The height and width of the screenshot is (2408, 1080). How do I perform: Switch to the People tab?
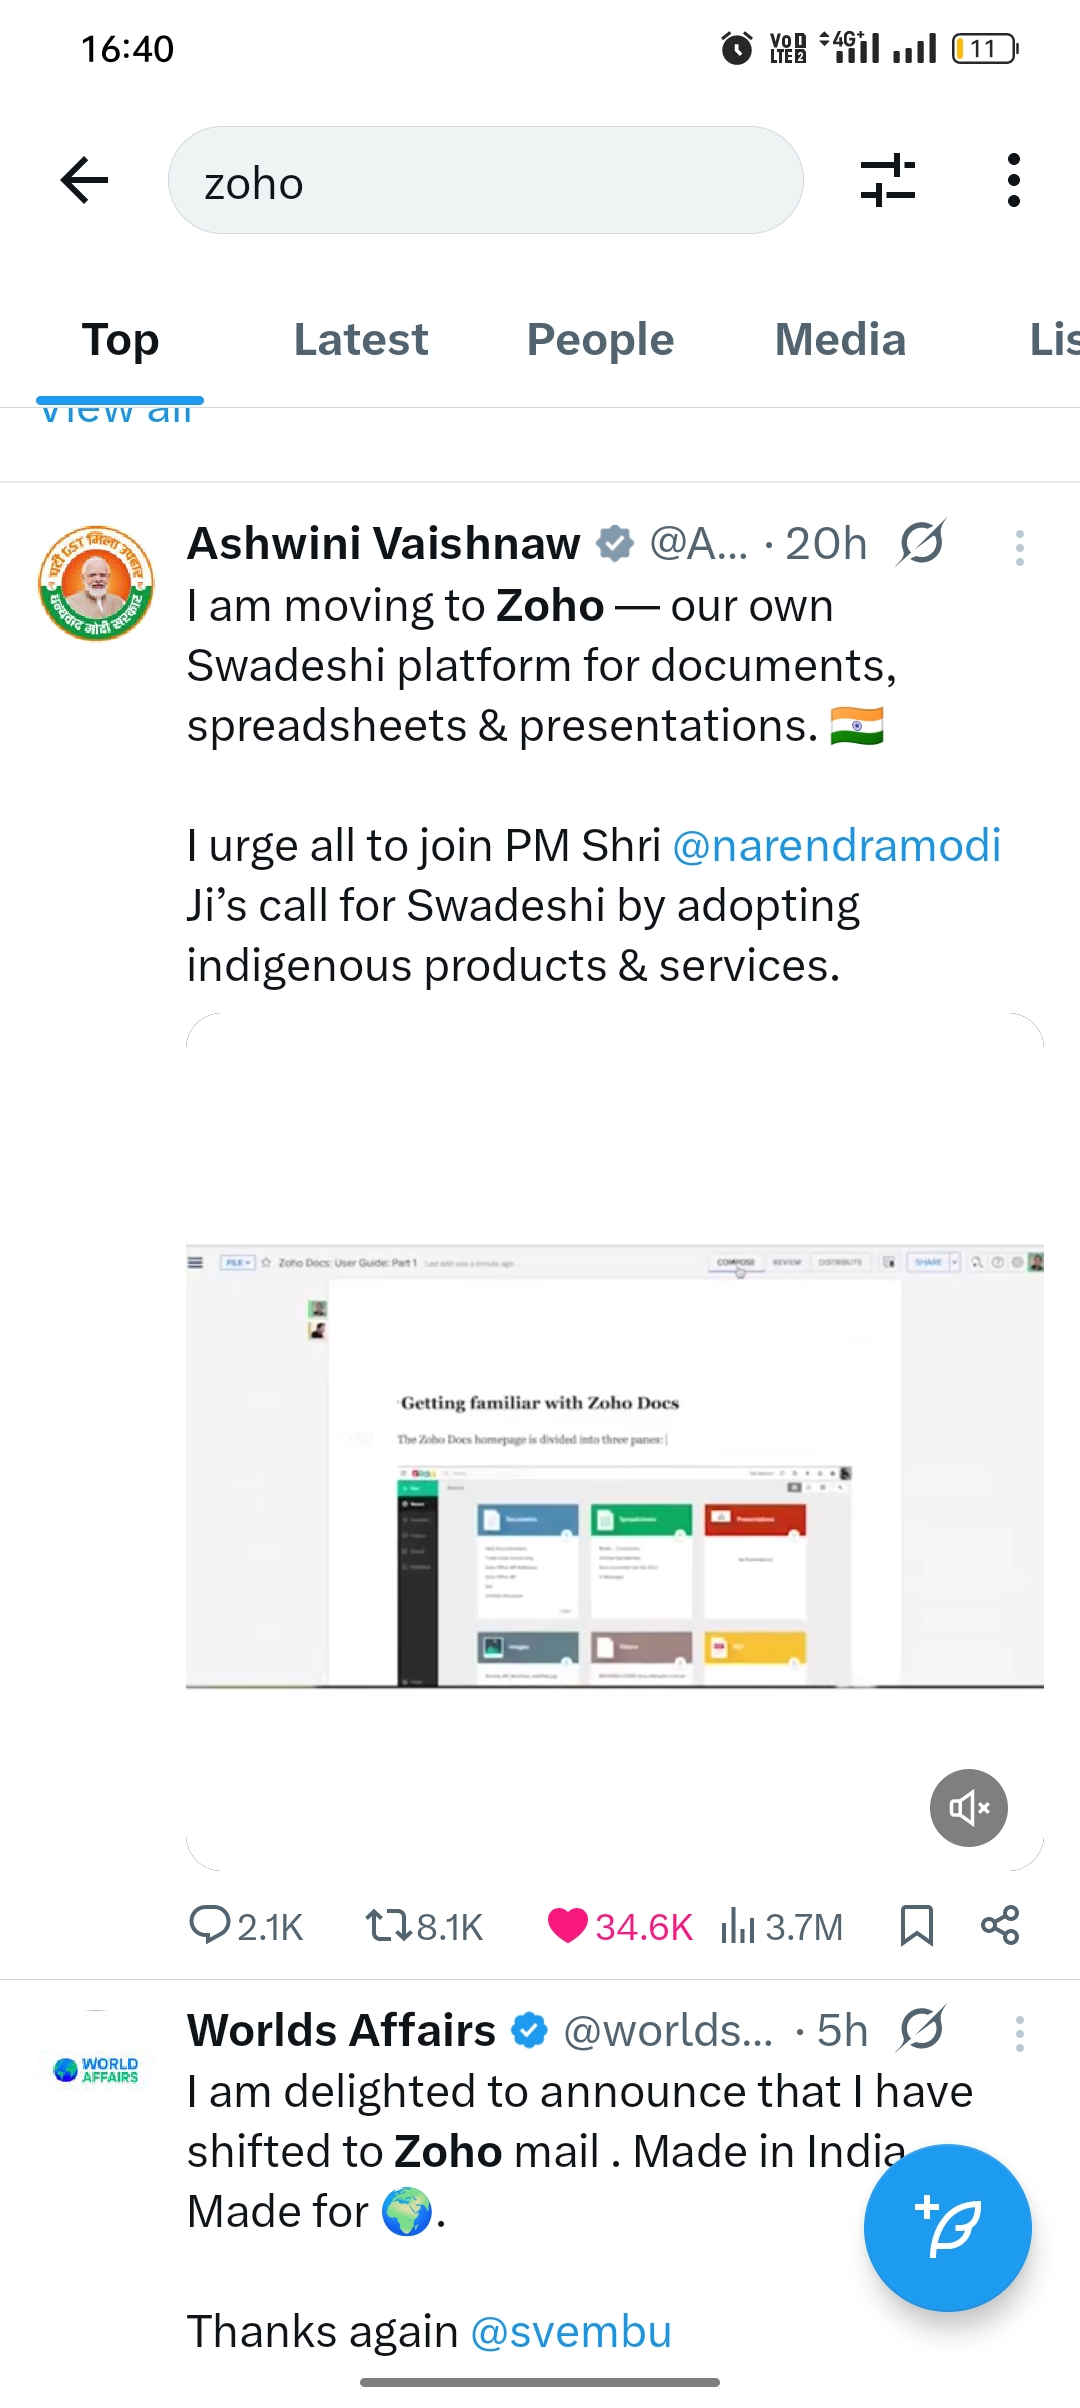(x=600, y=340)
